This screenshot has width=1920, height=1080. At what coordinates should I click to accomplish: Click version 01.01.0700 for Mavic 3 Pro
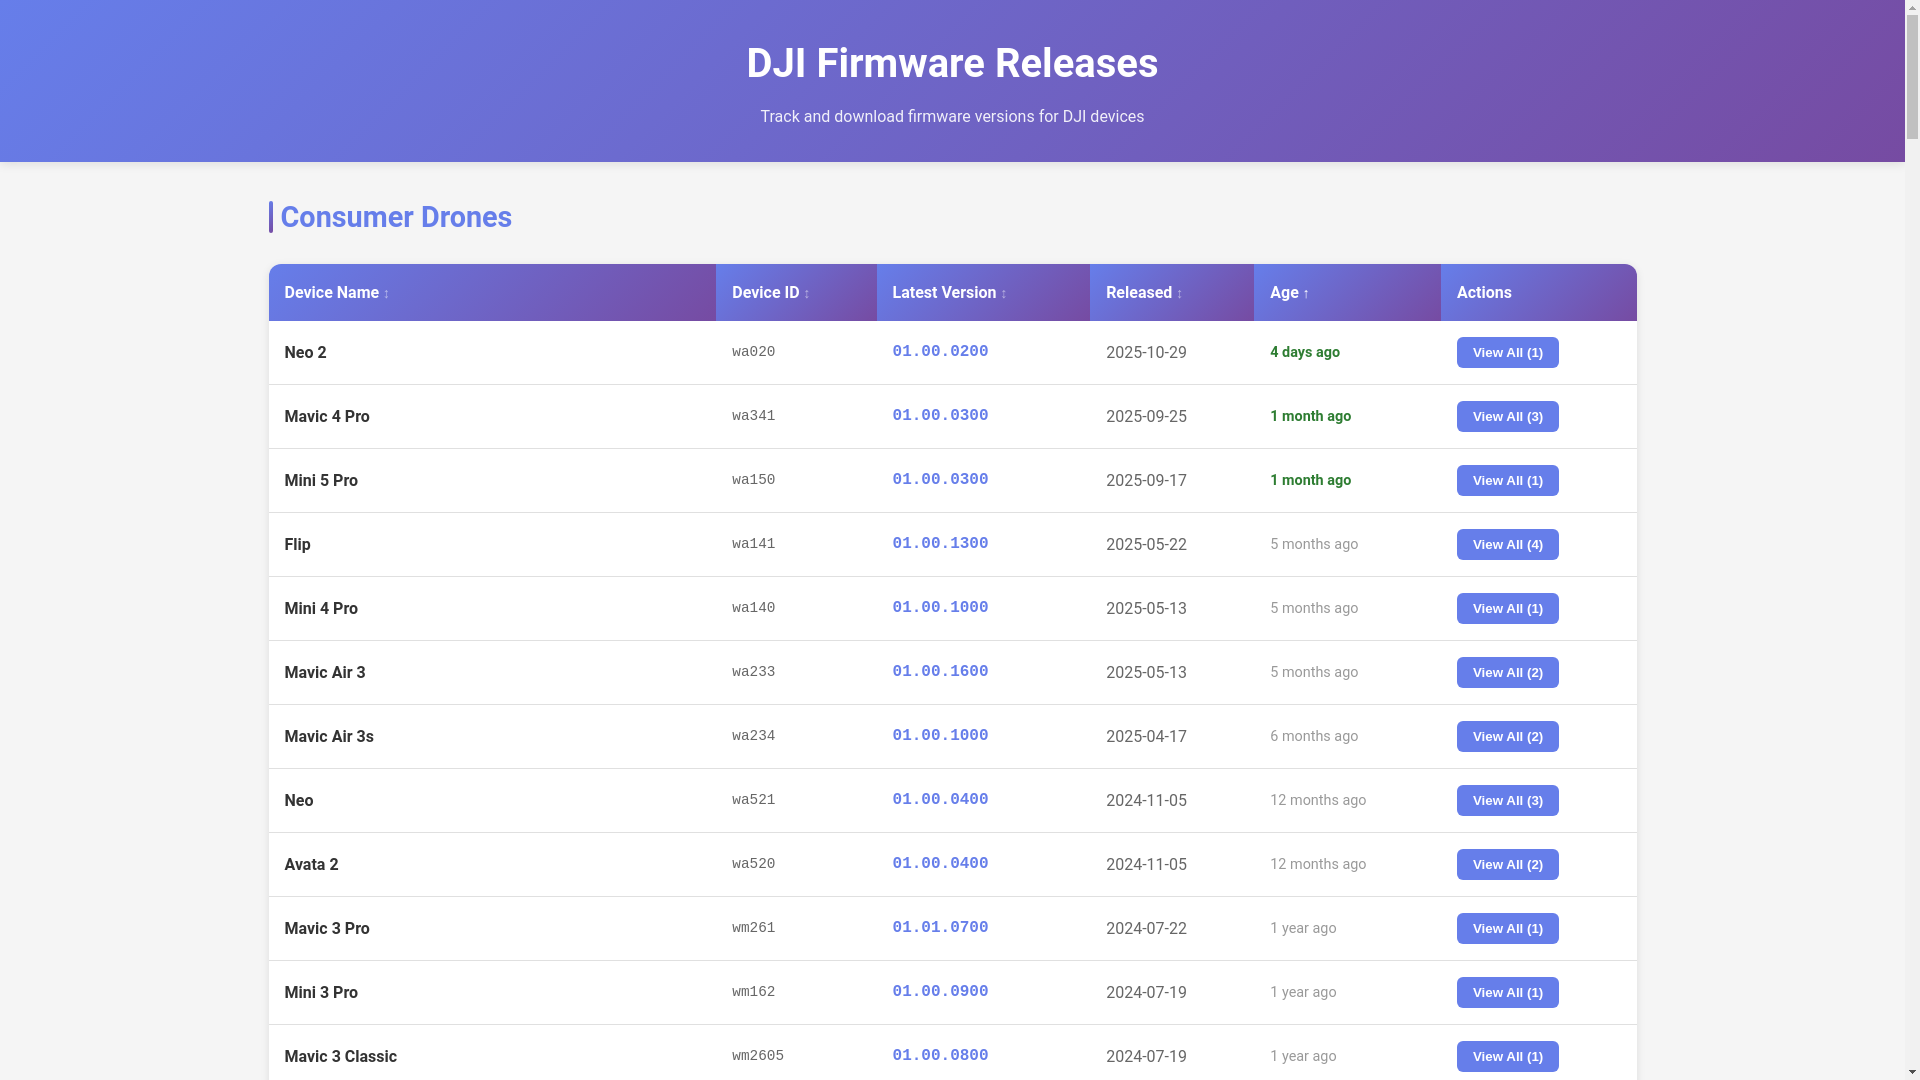click(x=940, y=928)
